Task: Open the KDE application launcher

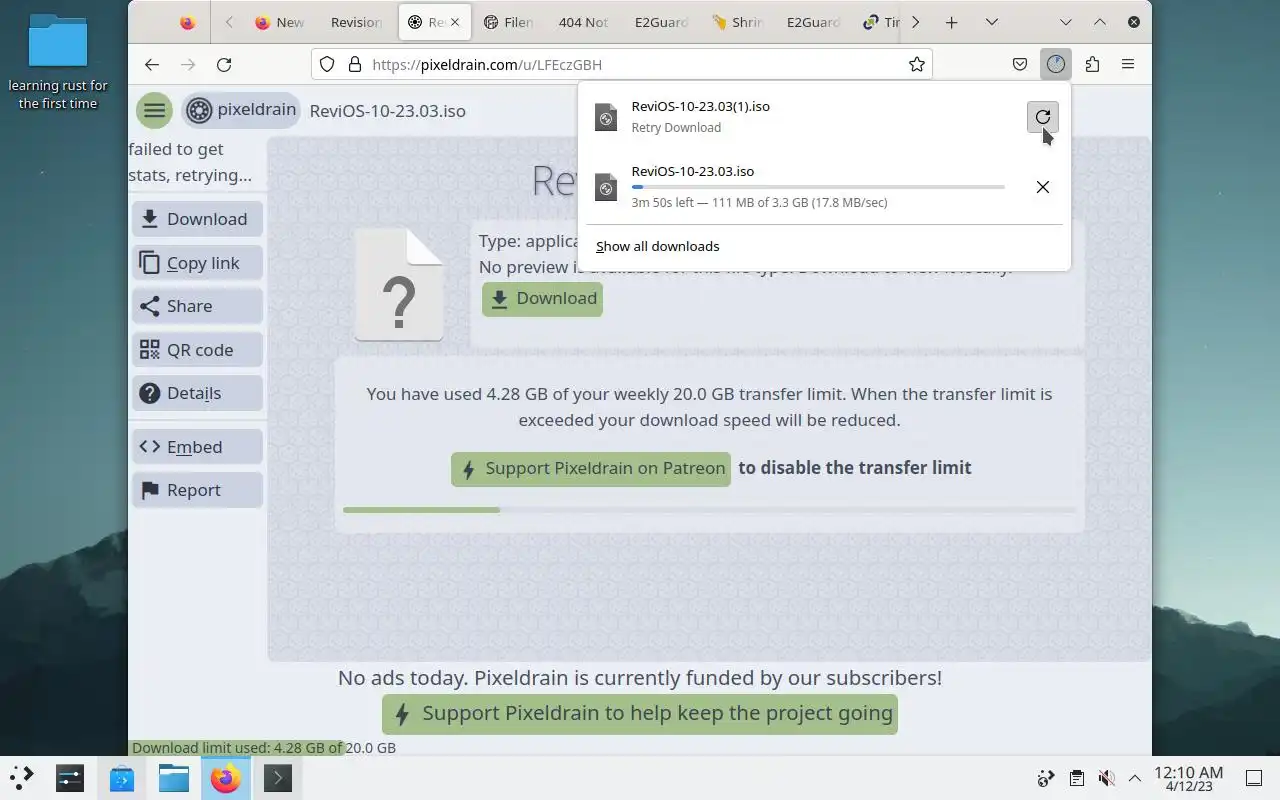Action: 21,777
